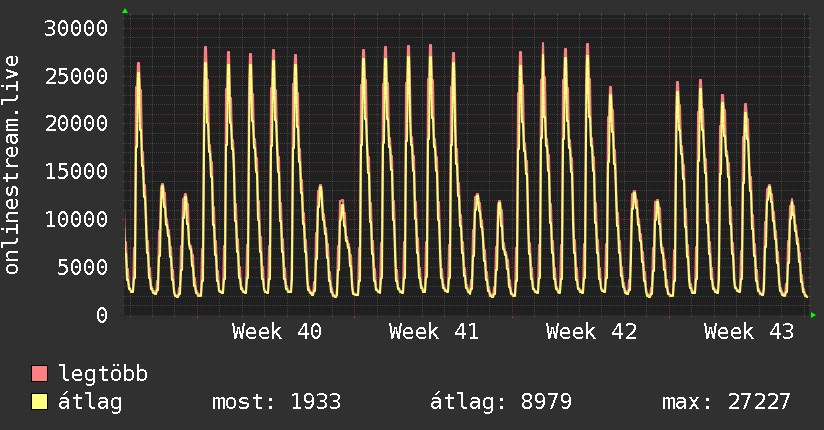Click the green arrow atop the y-axis

click(125, 11)
